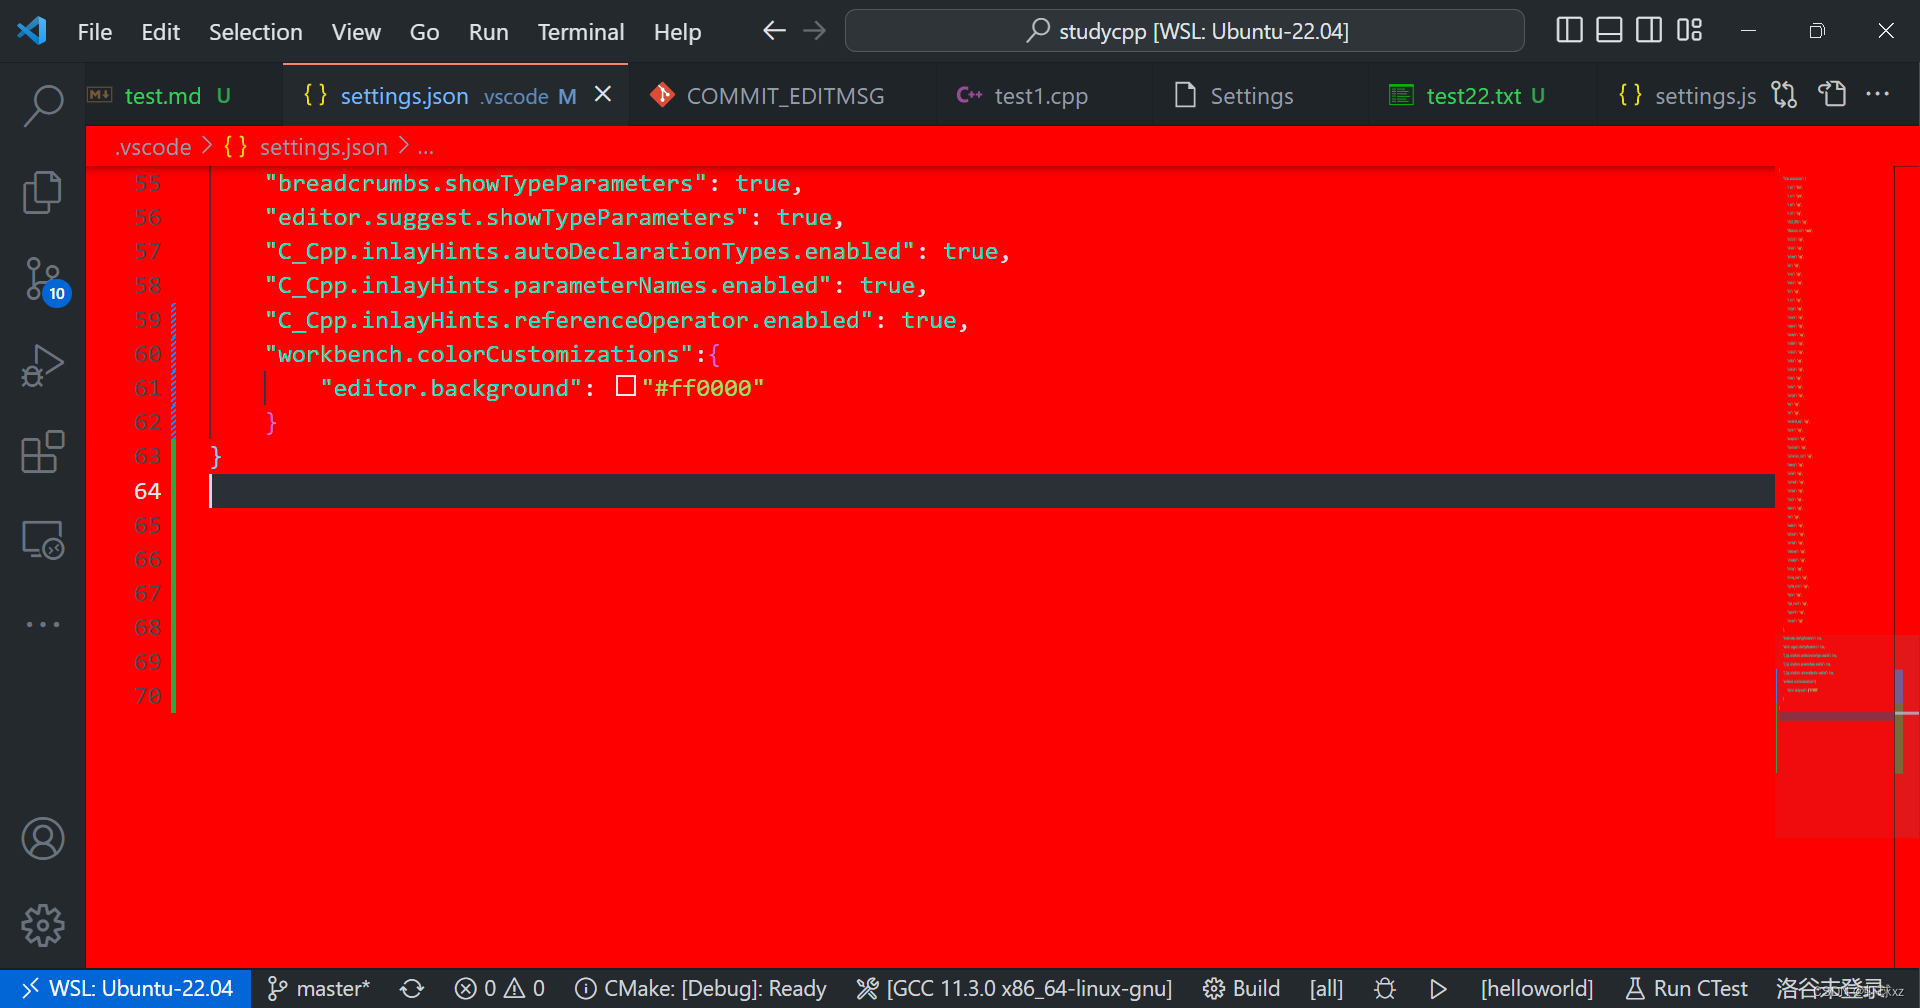The width and height of the screenshot is (1920, 1008).
Task: Click the master* branch in status bar
Action: [319, 988]
